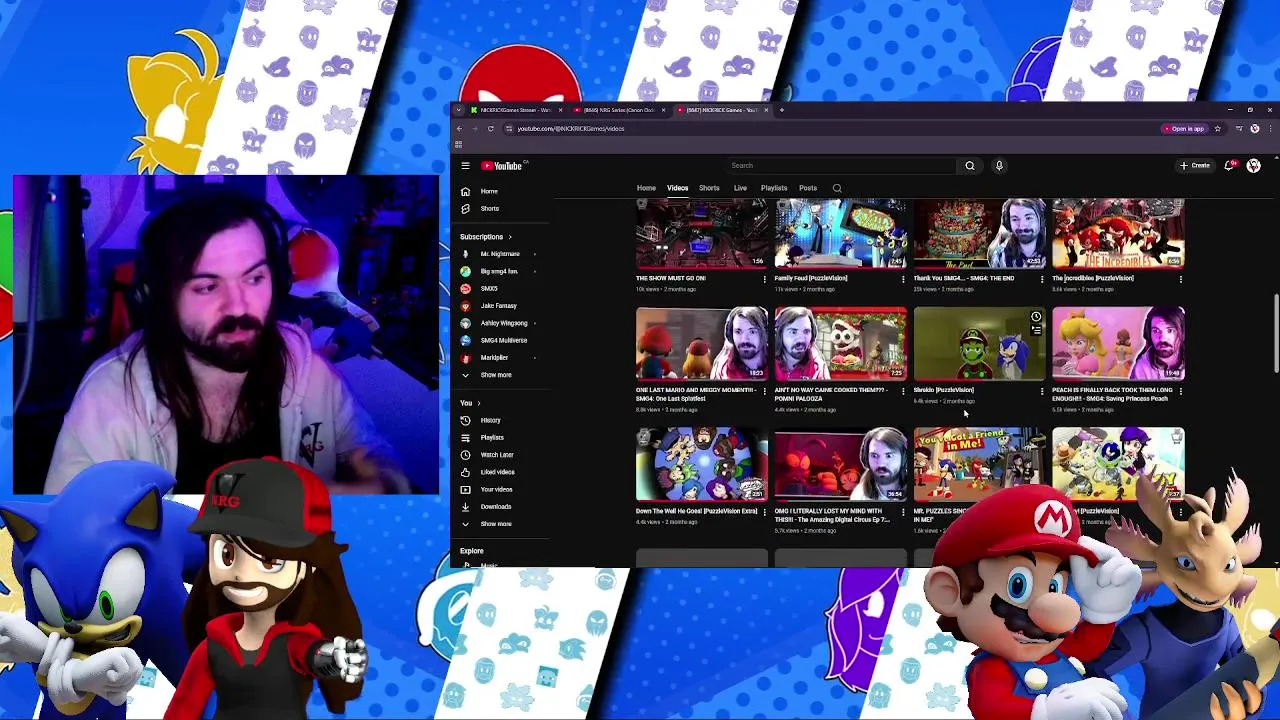Activate voice search microphone

coord(998,166)
